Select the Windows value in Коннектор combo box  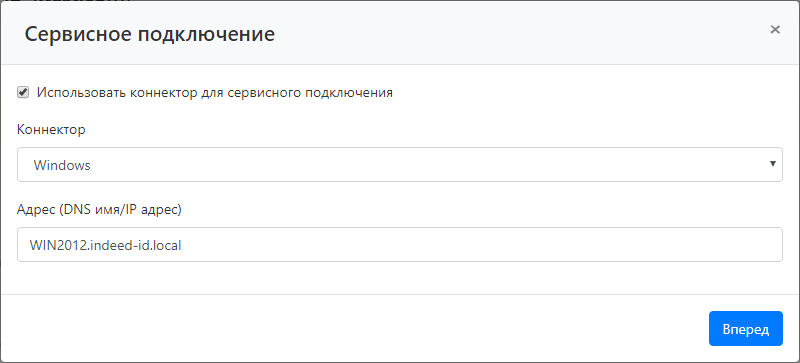(x=62, y=165)
